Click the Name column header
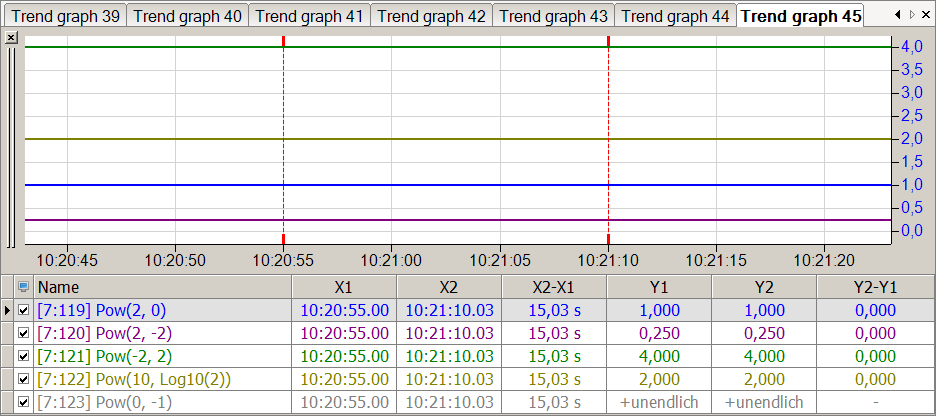This screenshot has width=936, height=416. click(x=162, y=287)
